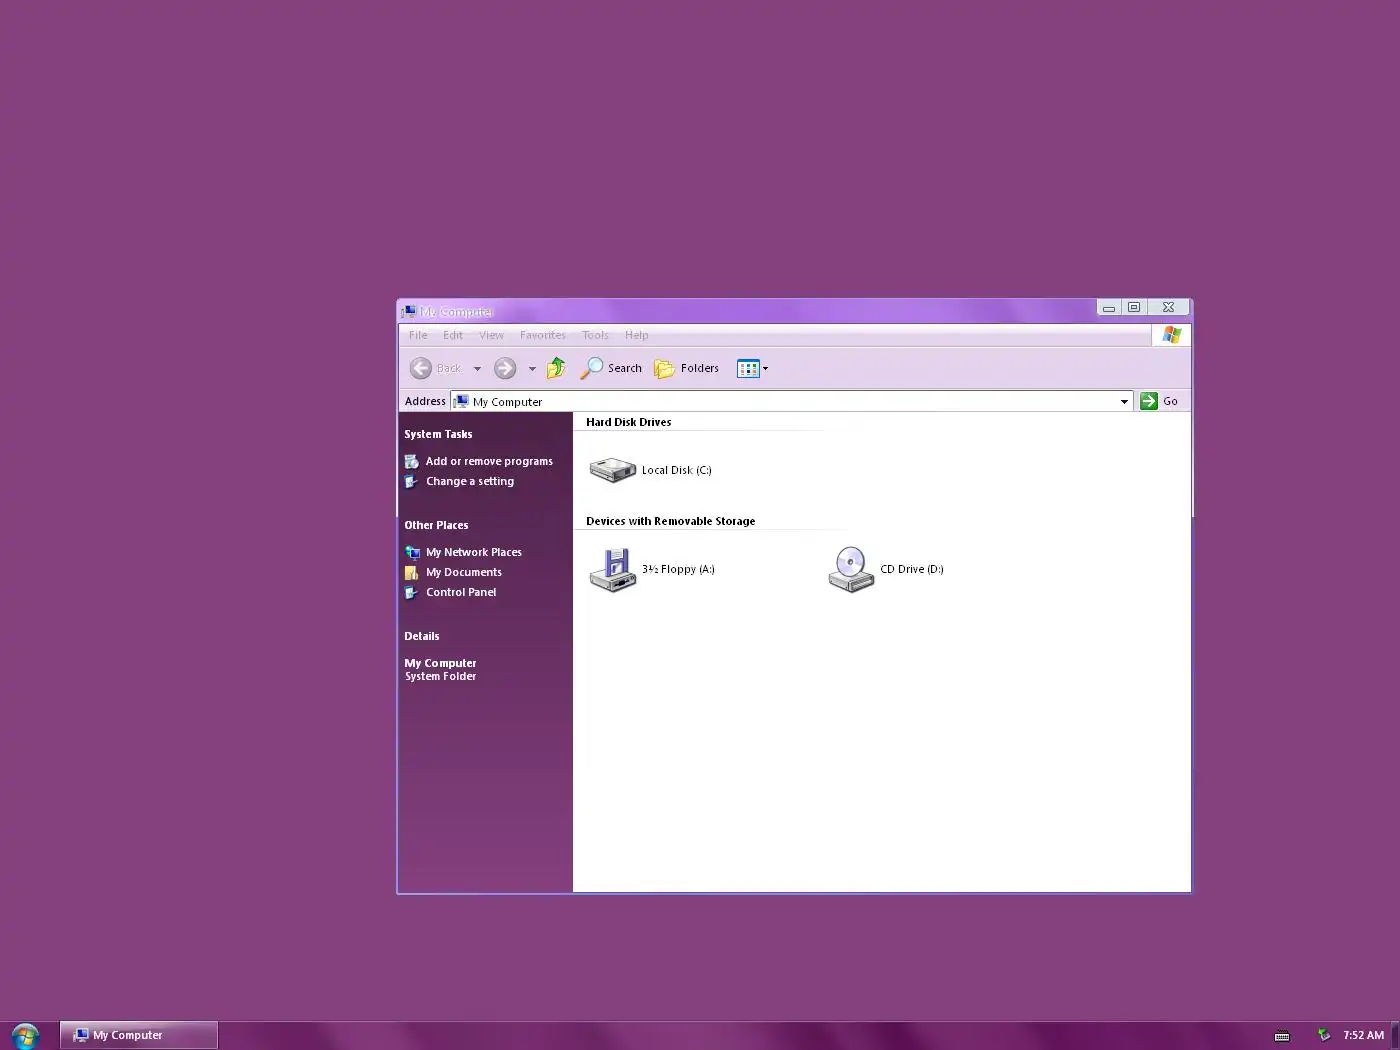Open the Tools menu

point(595,335)
